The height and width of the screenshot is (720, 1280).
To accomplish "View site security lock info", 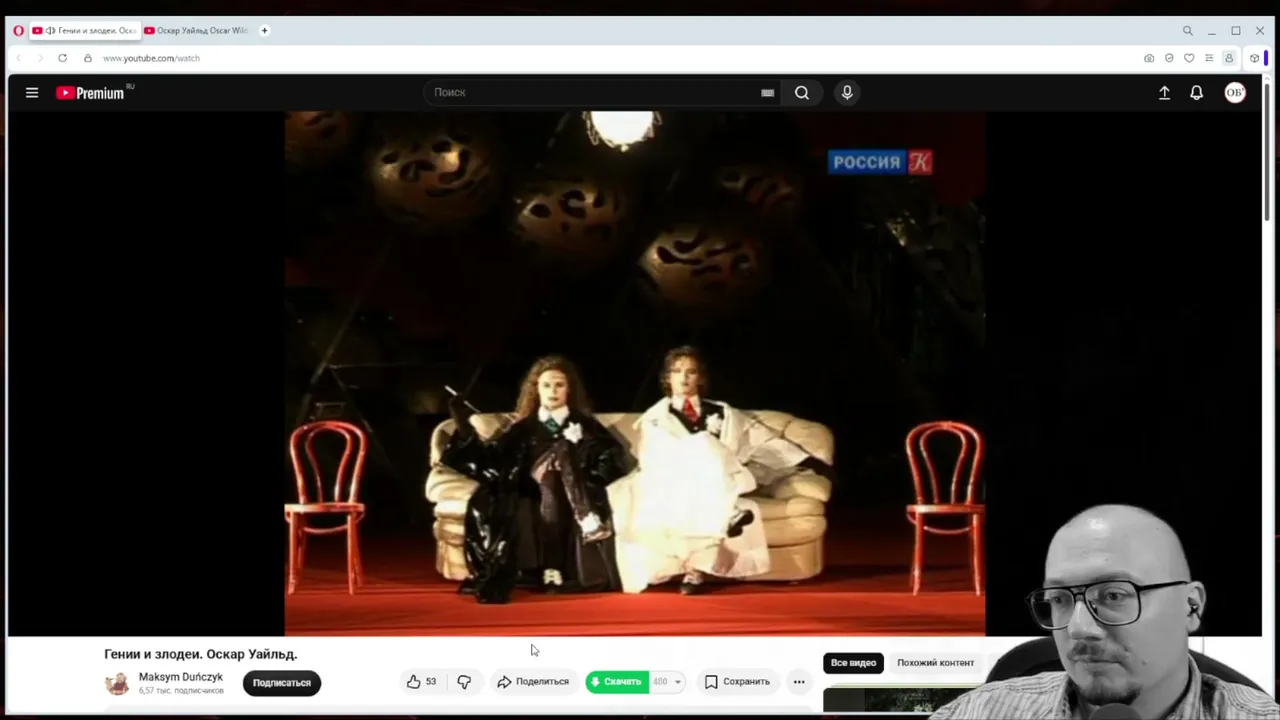I will 88,58.
